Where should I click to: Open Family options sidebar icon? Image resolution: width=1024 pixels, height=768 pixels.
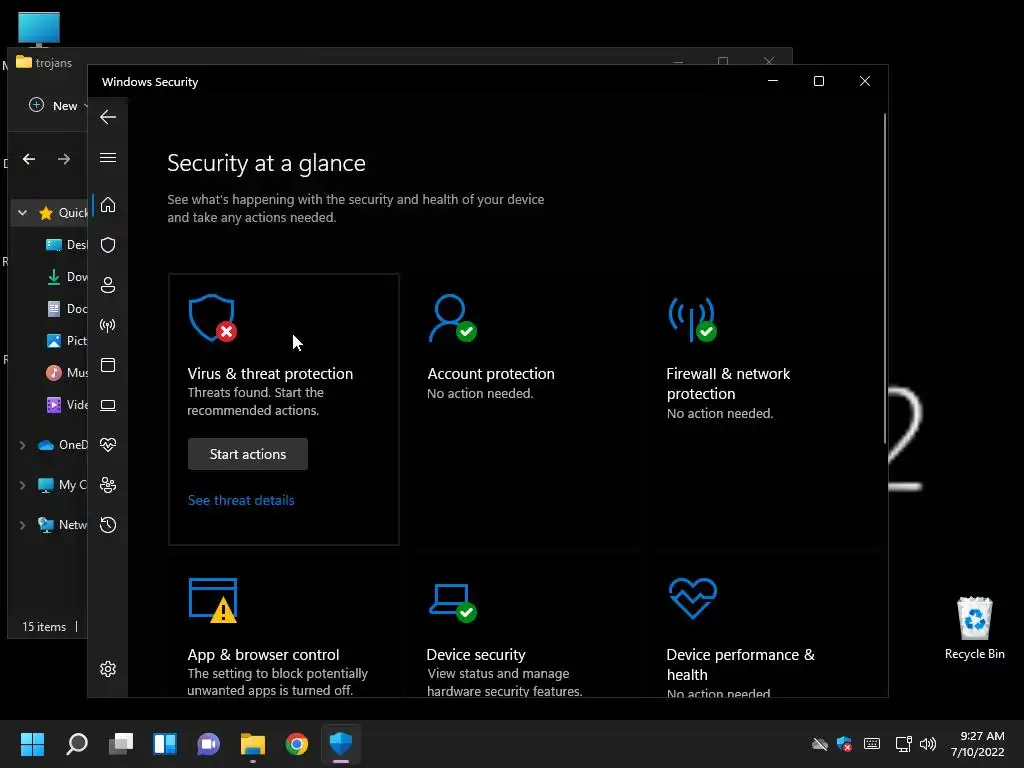pyautogui.click(x=108, y=485)
